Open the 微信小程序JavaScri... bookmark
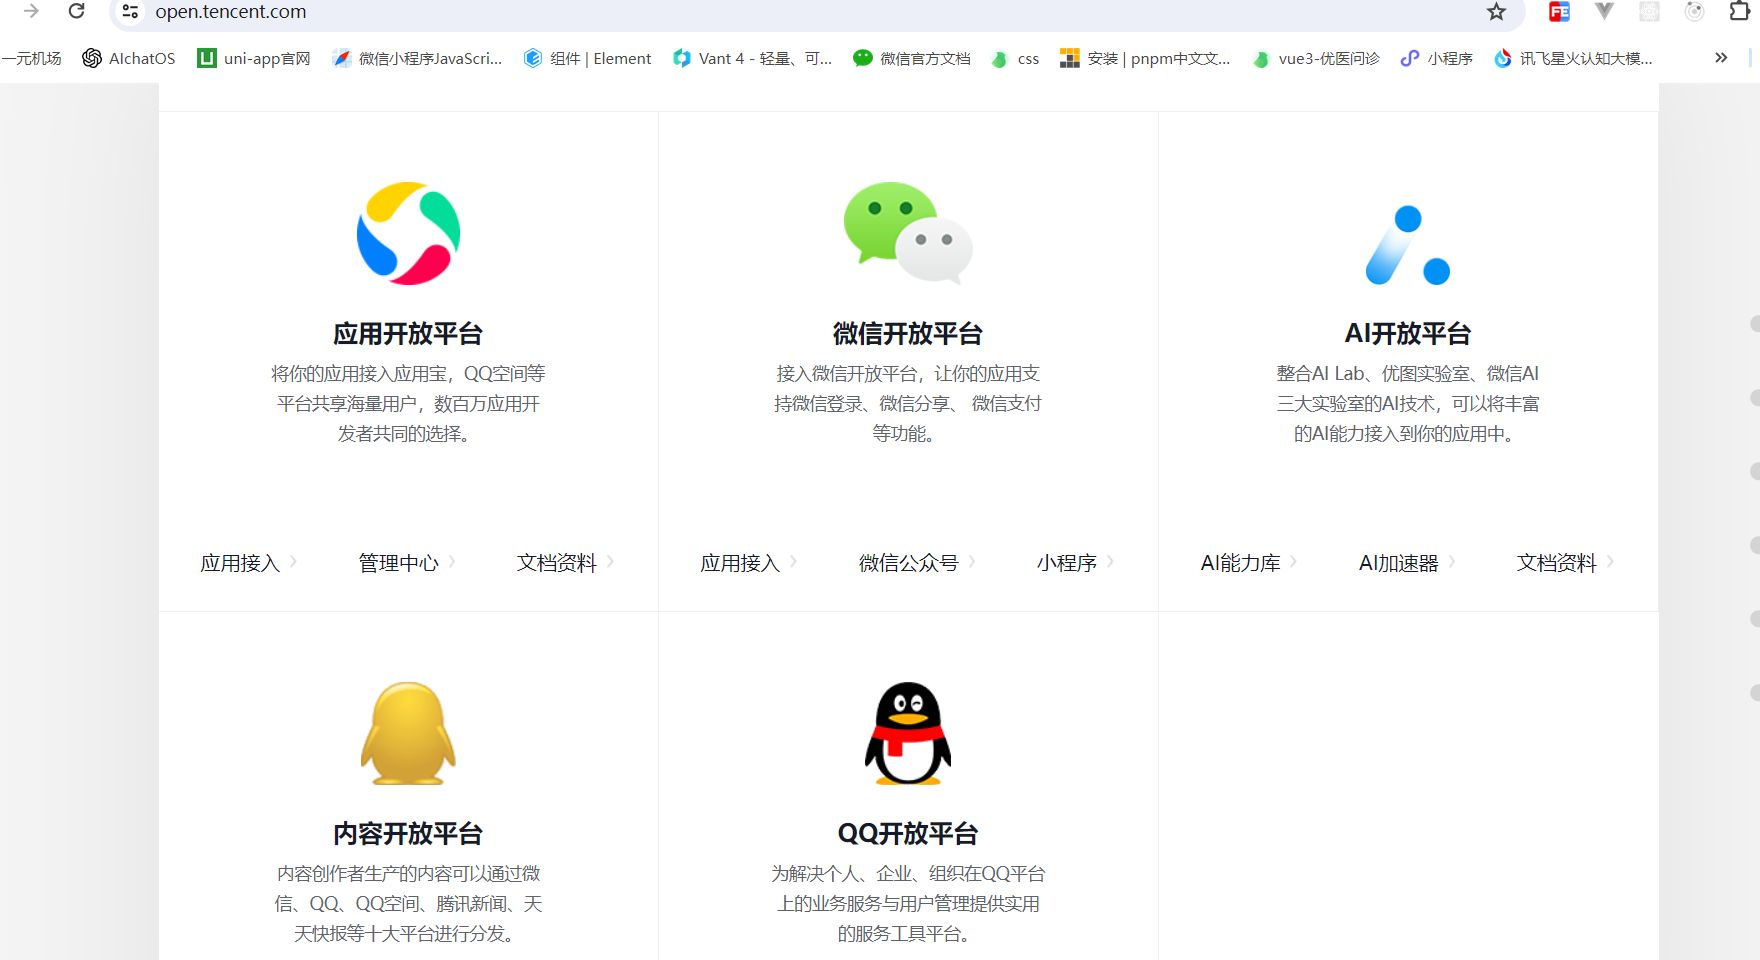Screen dimensions: 1760x960 pos(417,58)
